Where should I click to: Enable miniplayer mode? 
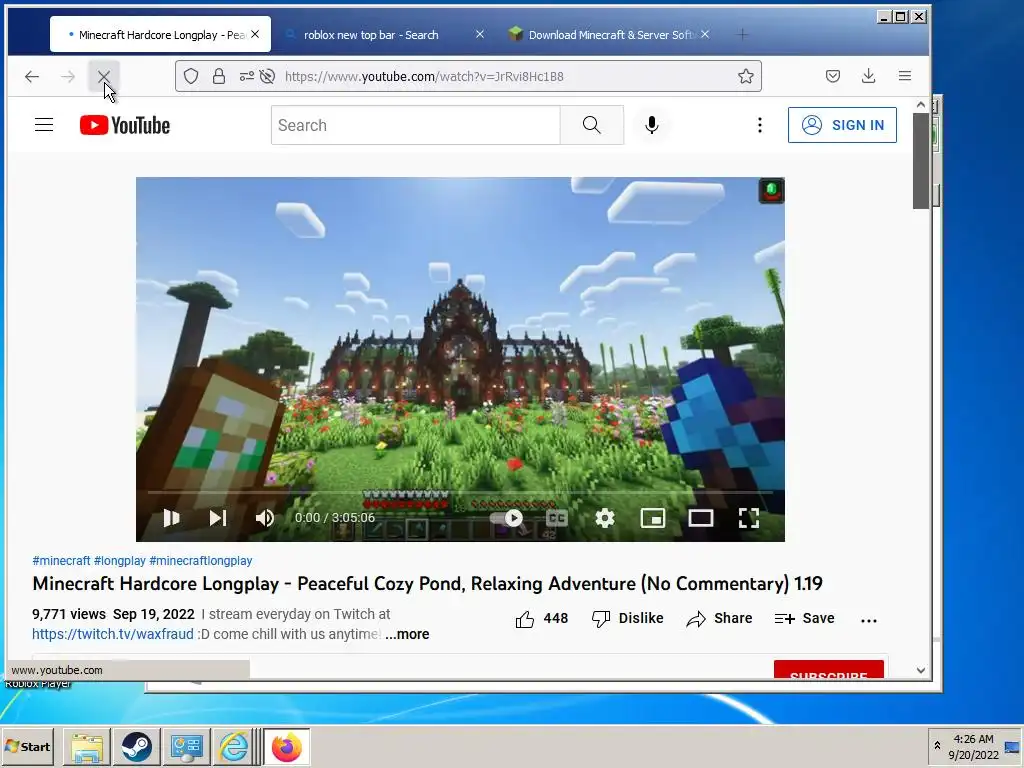click(652, 518)
